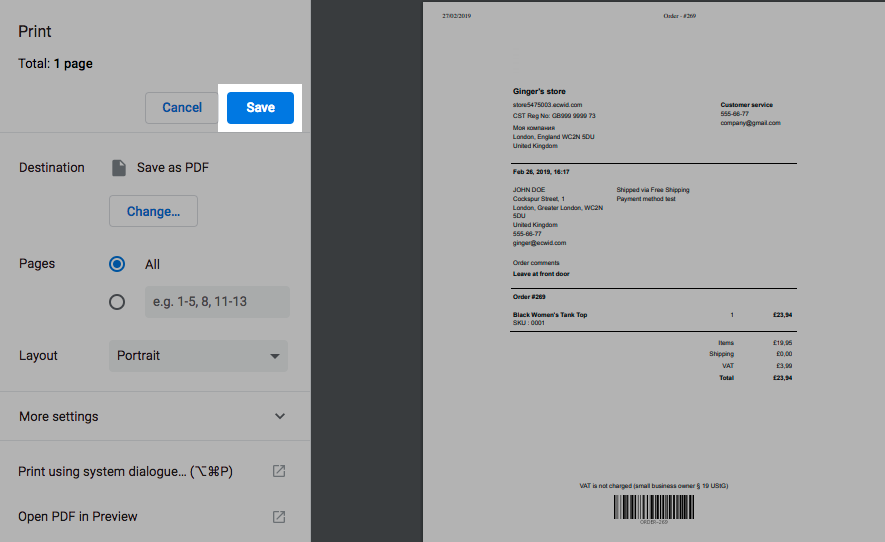Click the Order #269 heading in preview

pyautogui.click(x=529, y=296)
